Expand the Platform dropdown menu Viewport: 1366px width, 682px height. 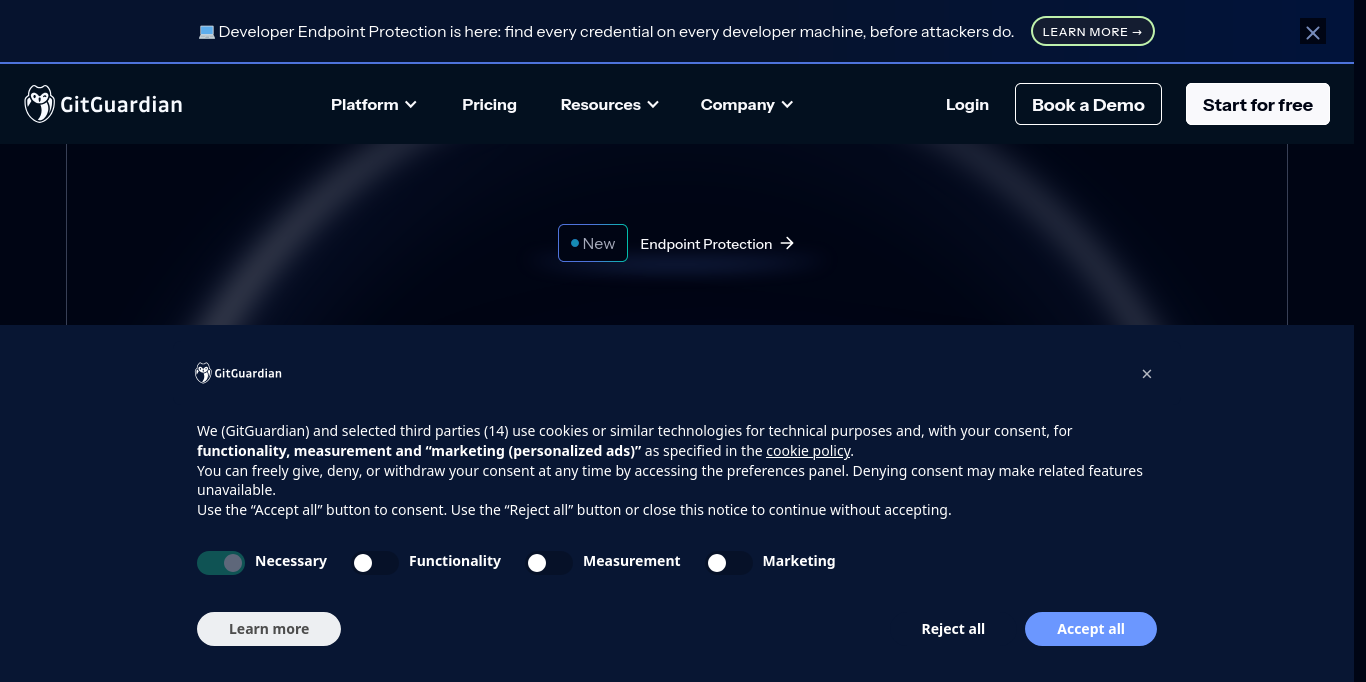tap(374, 104)
